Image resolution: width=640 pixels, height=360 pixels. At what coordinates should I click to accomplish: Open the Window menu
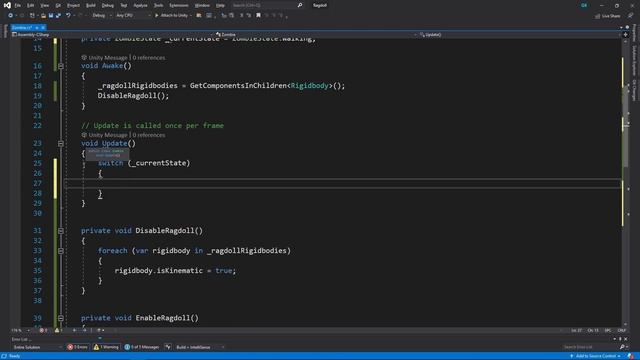coord(202,5)
